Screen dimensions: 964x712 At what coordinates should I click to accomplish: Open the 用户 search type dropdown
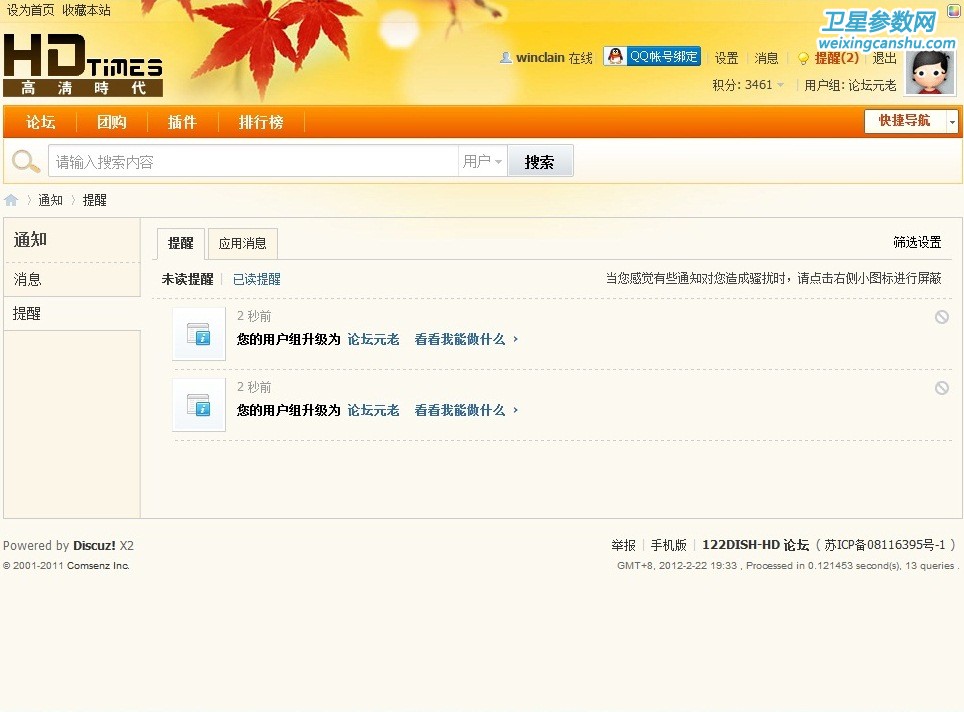[x=482, y=161]
